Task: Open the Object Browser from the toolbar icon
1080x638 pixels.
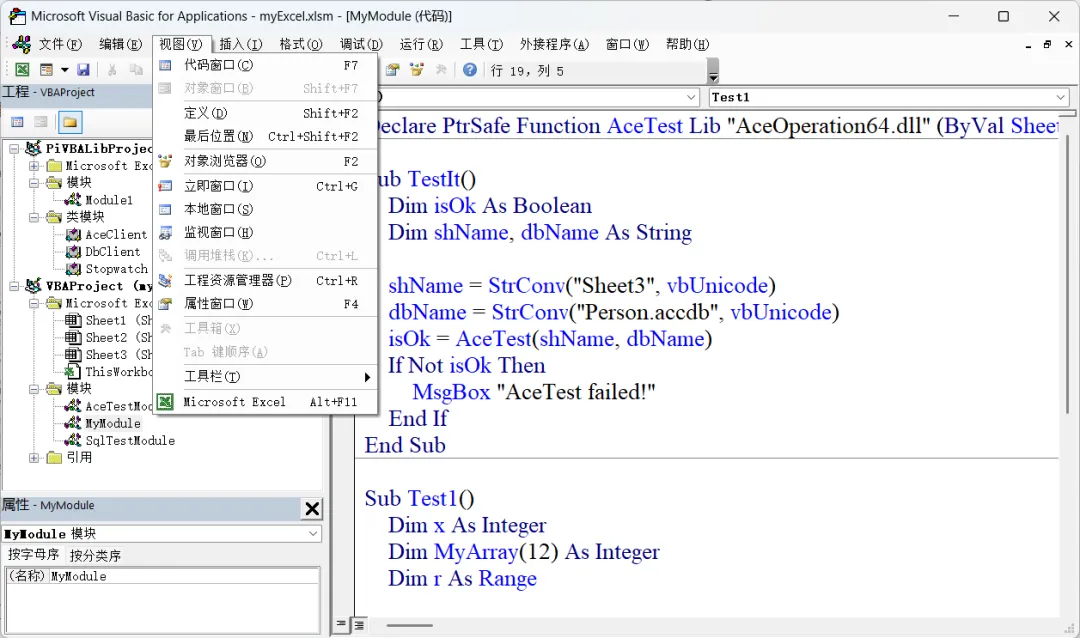Action: point(417,70)
